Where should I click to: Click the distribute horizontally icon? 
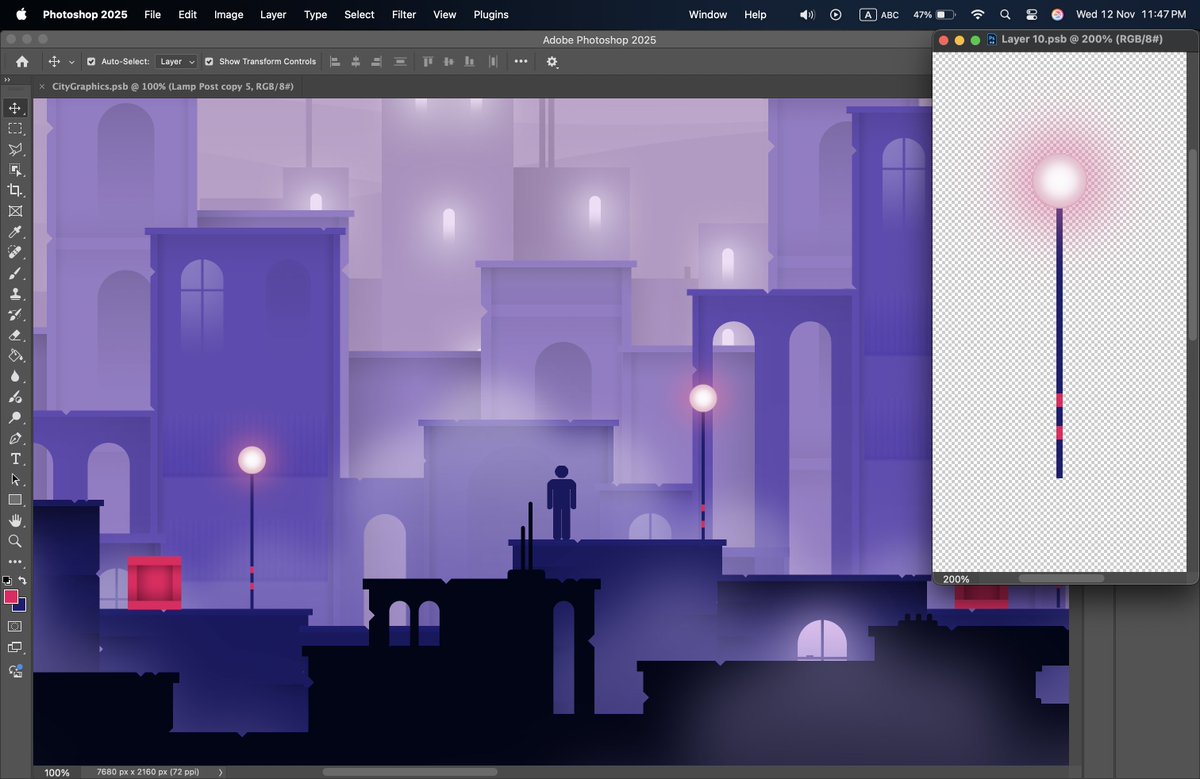(492, 61)
